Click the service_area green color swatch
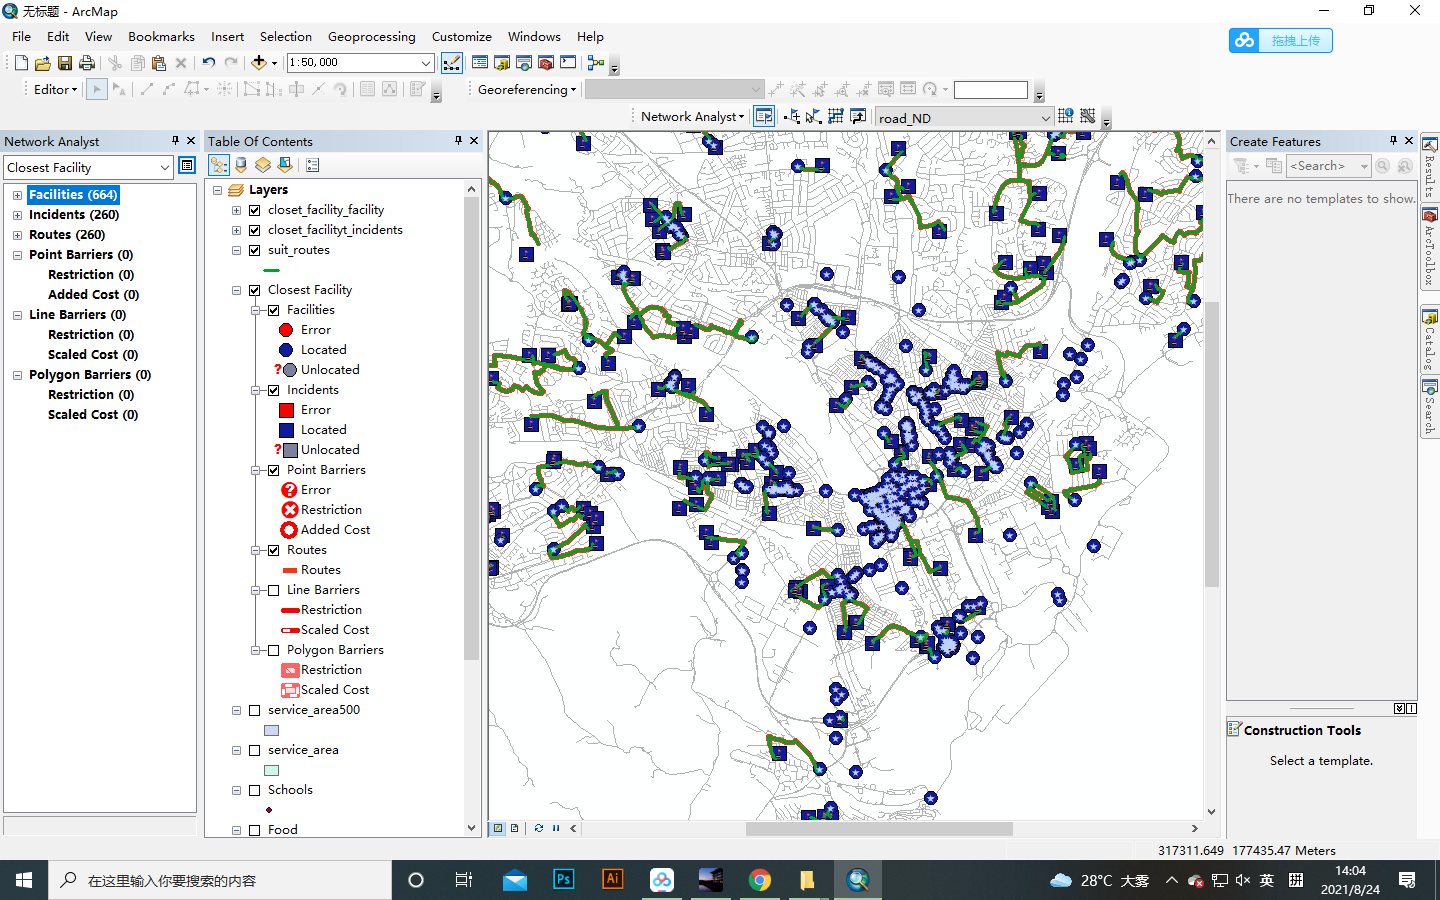This screenshot has width=1440, height=900. point(270,770)
